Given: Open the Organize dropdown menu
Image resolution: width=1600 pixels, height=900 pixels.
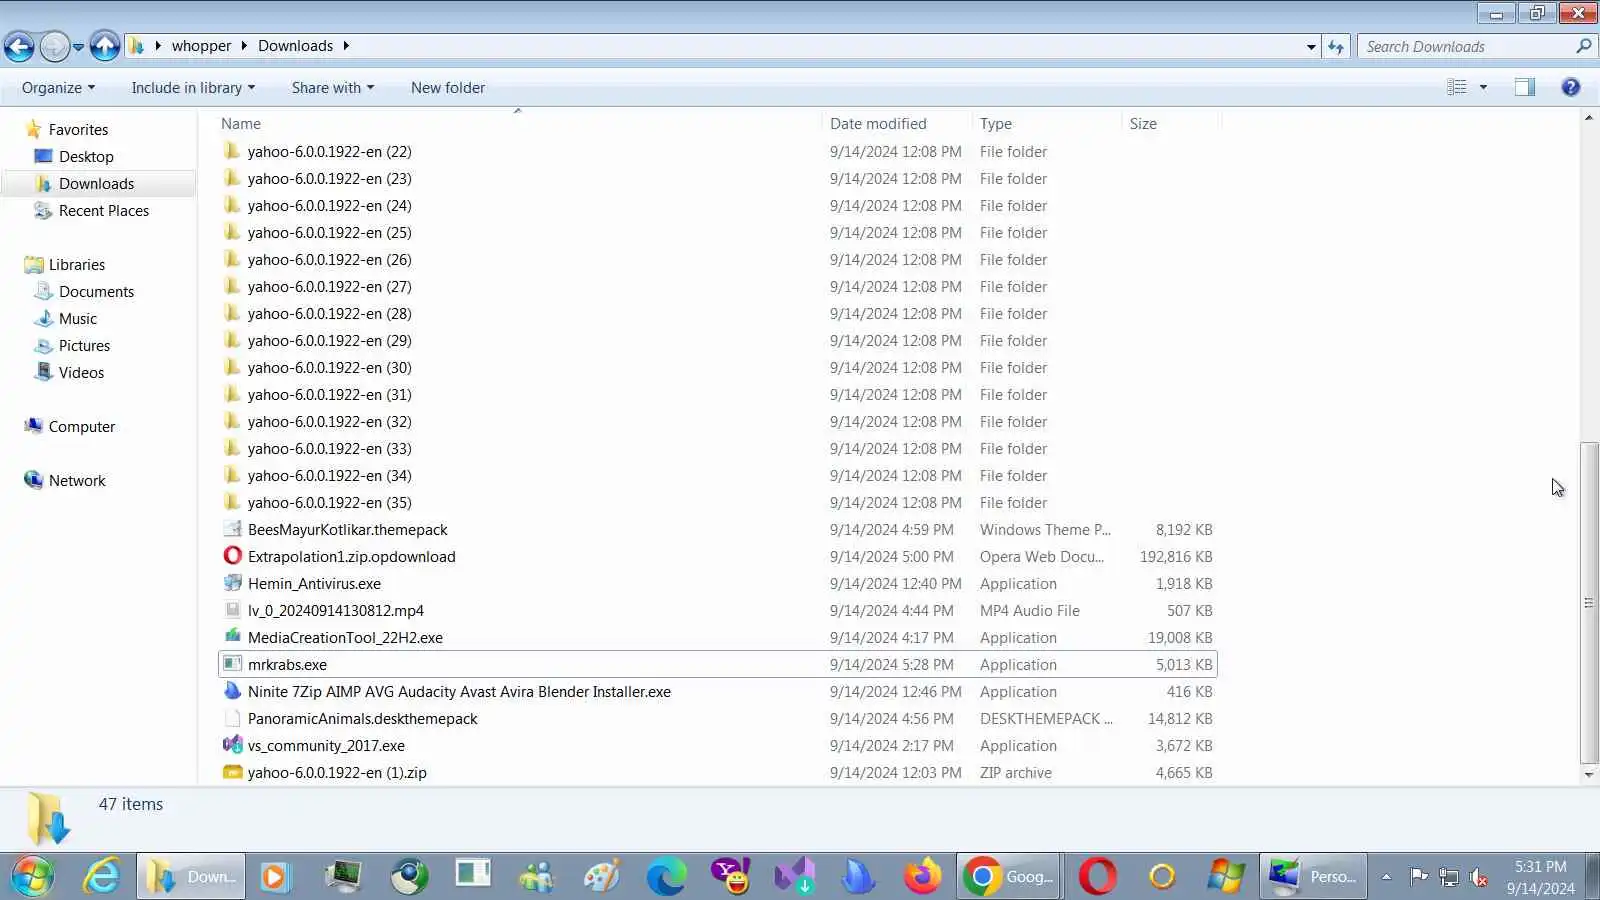Looking at the screenshot, I should pyautogui.click(x=58, y=88).
